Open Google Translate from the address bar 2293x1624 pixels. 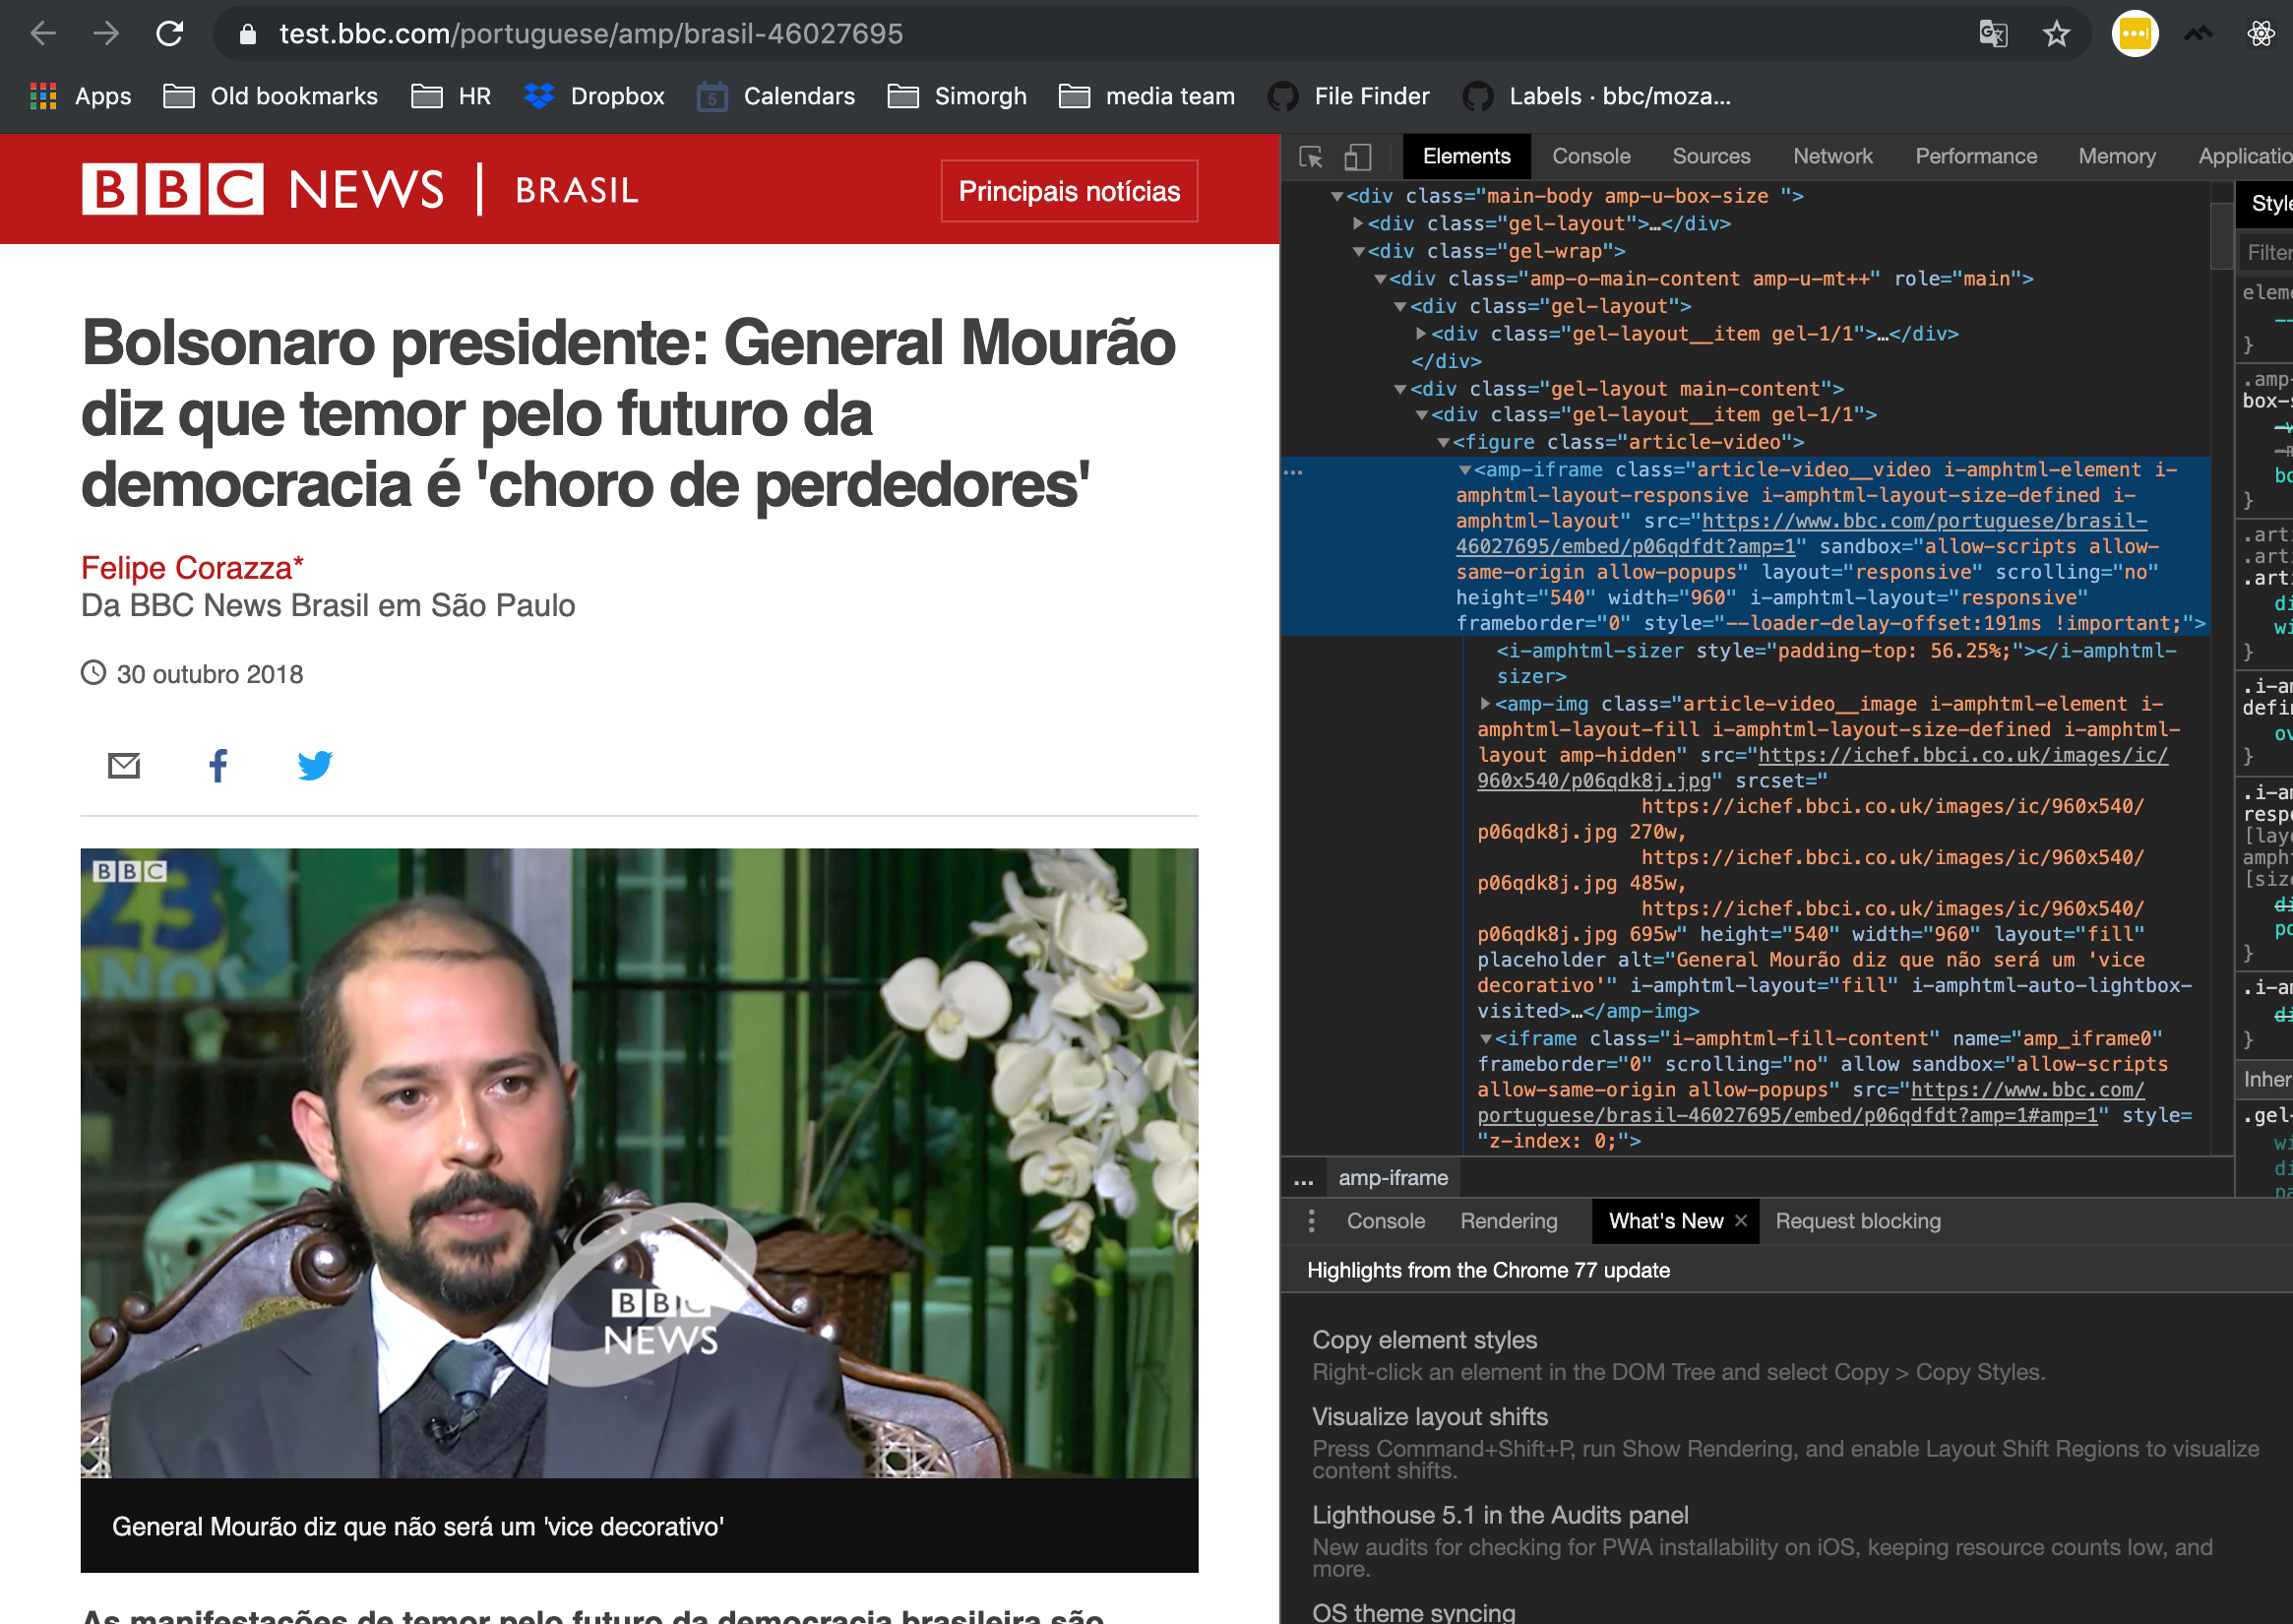coord(1992,33)
